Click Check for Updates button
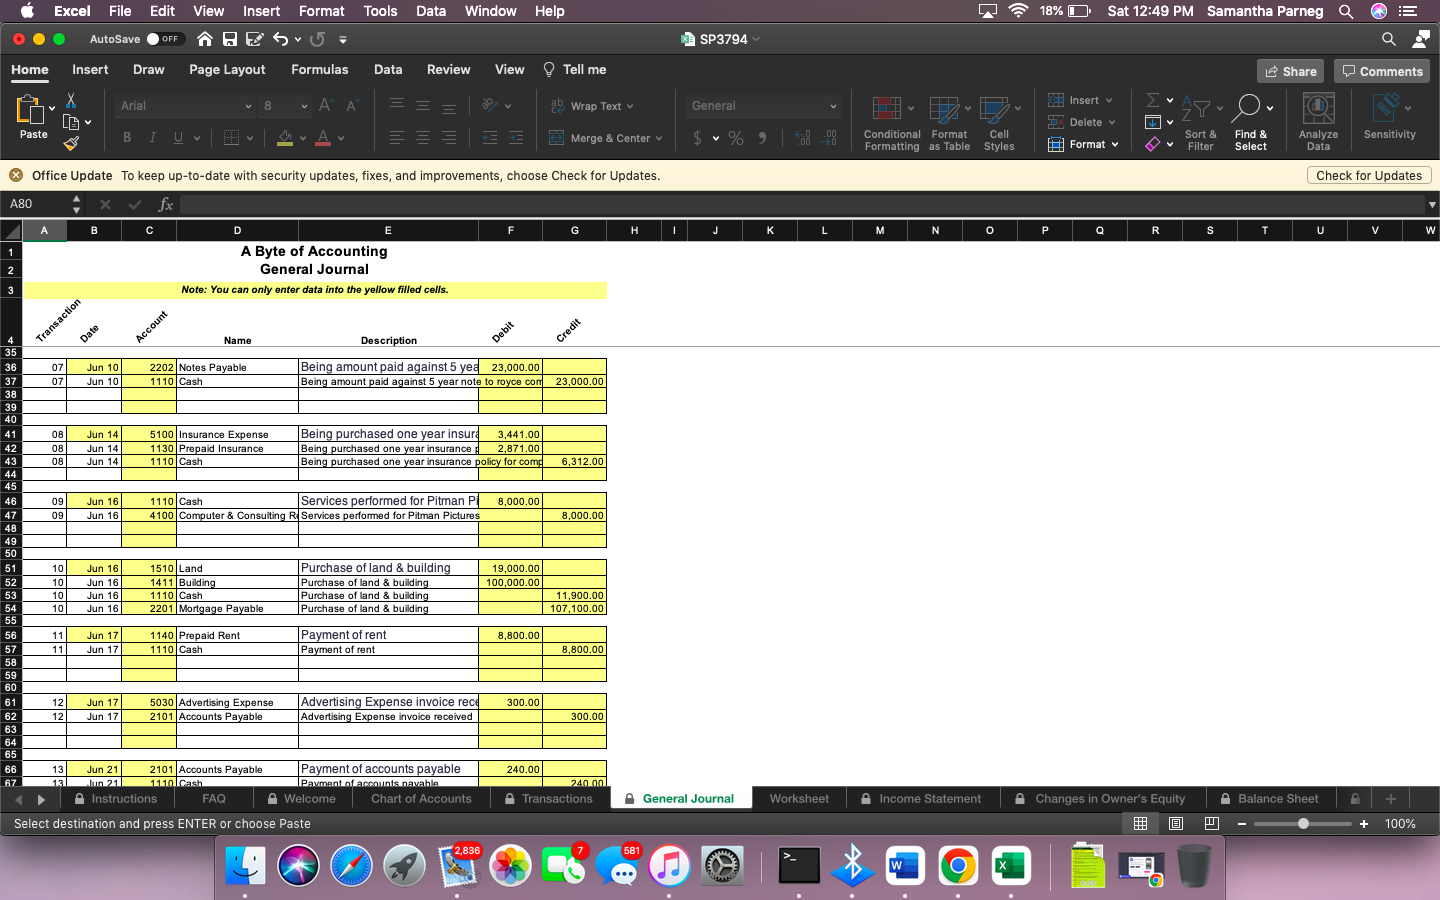Image resolution: width=1440 pixels, height=900 pixels. click(x=1369, y=176)
